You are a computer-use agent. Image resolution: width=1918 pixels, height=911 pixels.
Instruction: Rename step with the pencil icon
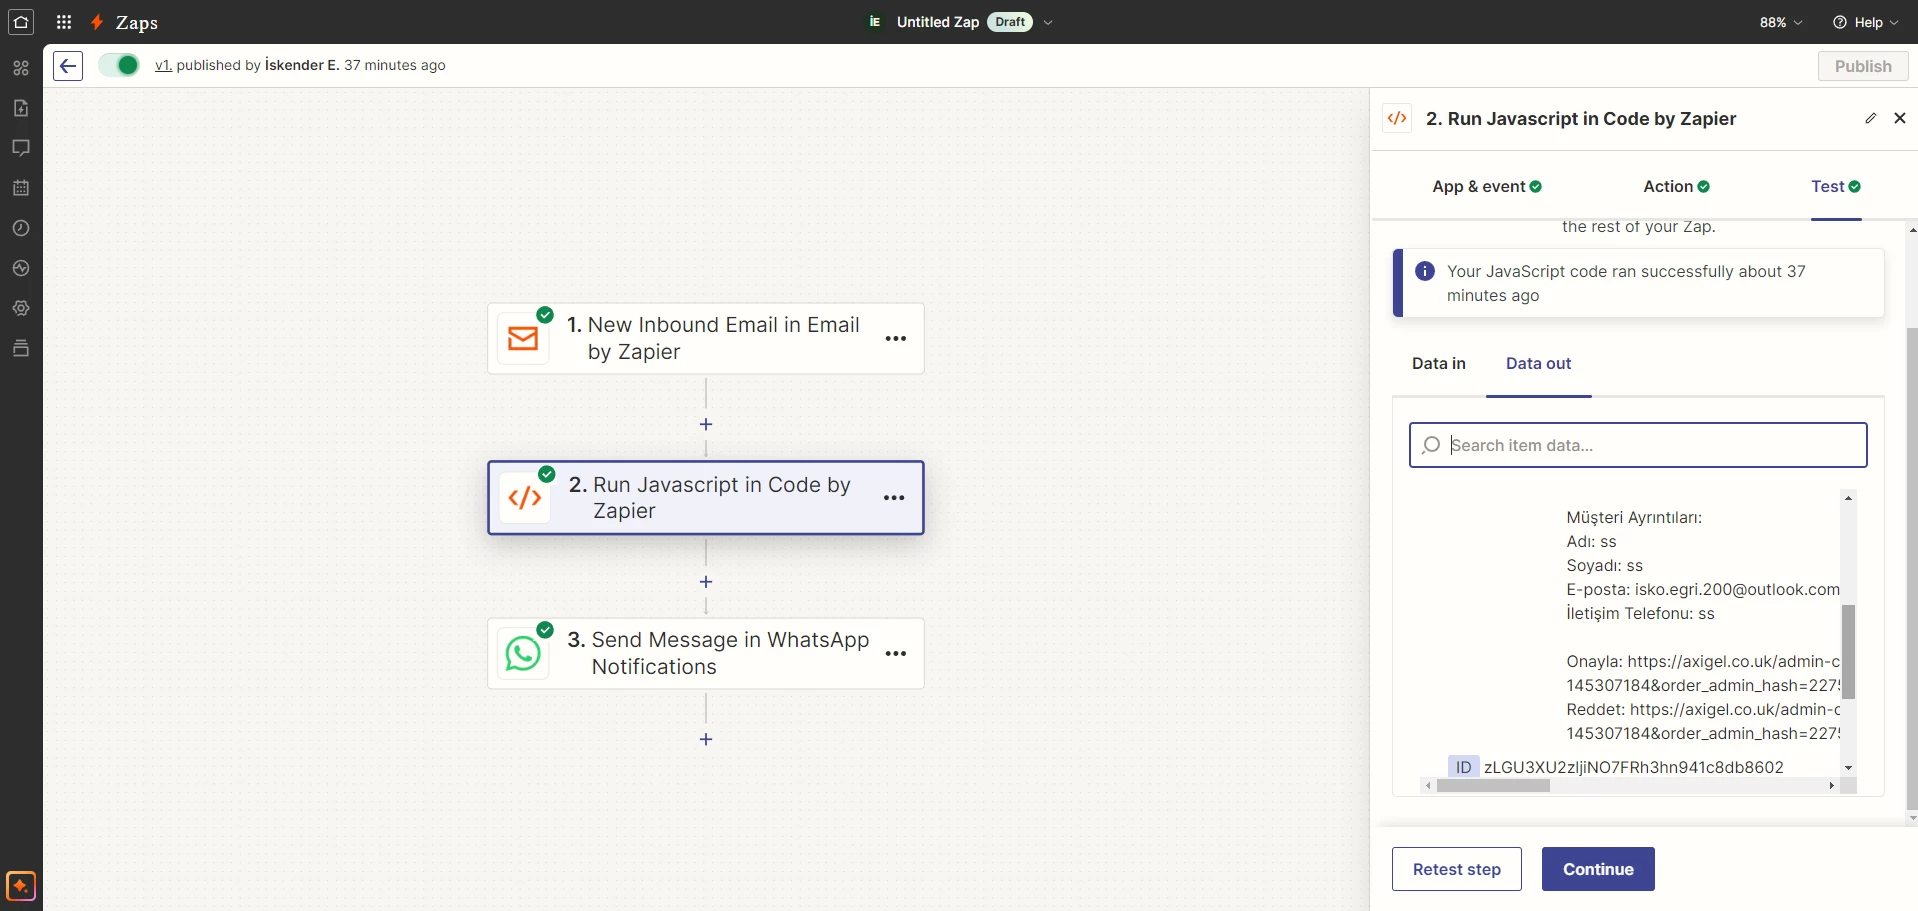pyautogui.click(x=1870, y=118)
